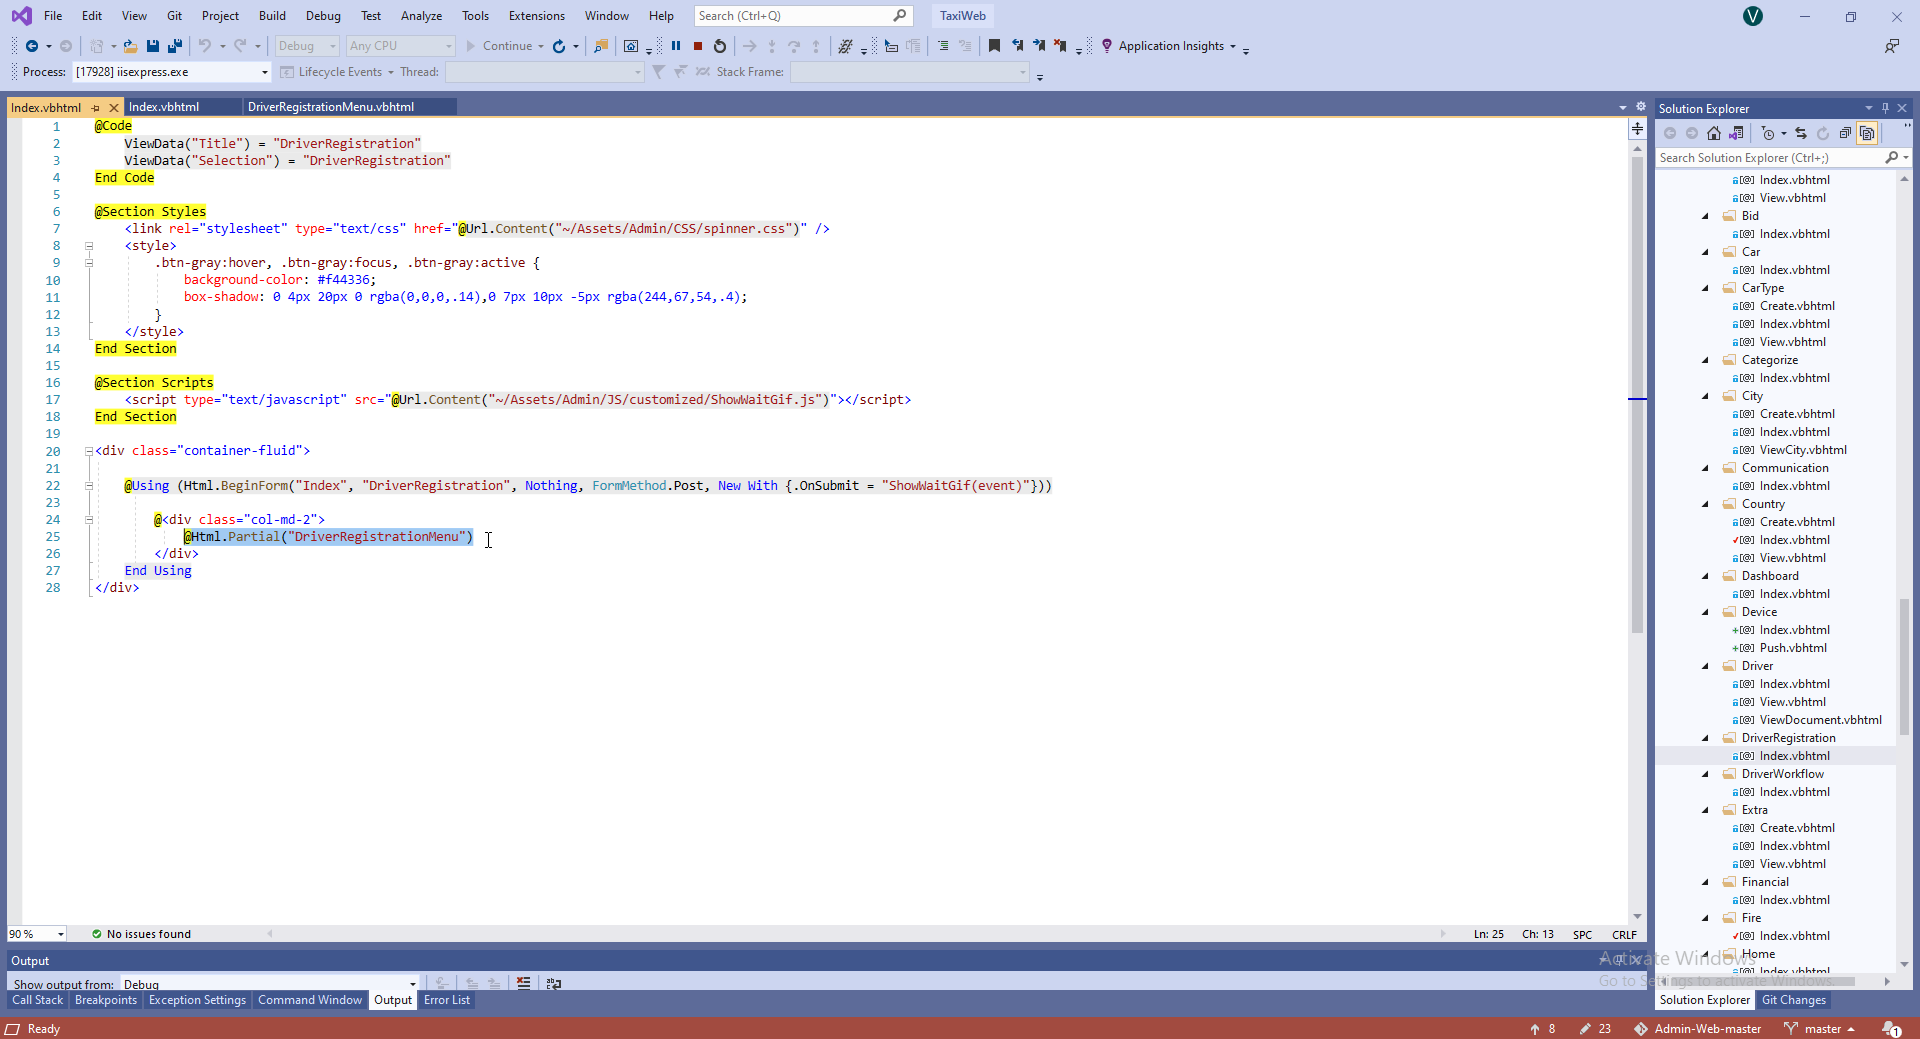Switch between solutions and folder views
Image resolution: width=1920 pixels, height=1039 pixels.
(1737, 133)
